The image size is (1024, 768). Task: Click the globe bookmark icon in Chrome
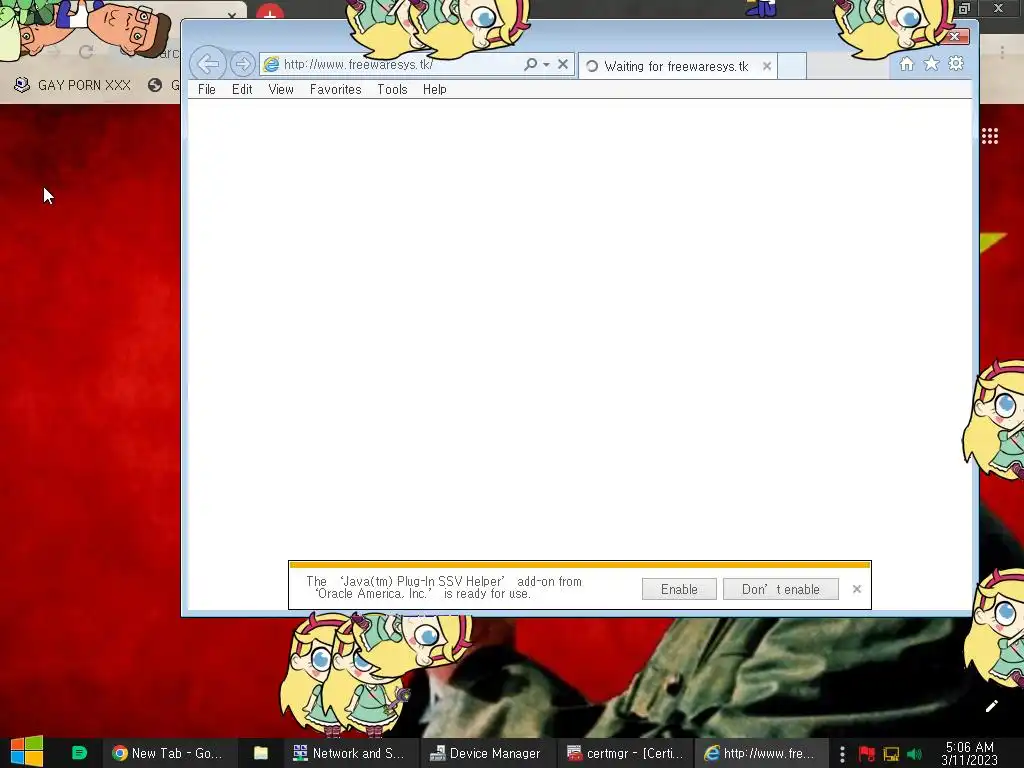(x=155, y=85)
